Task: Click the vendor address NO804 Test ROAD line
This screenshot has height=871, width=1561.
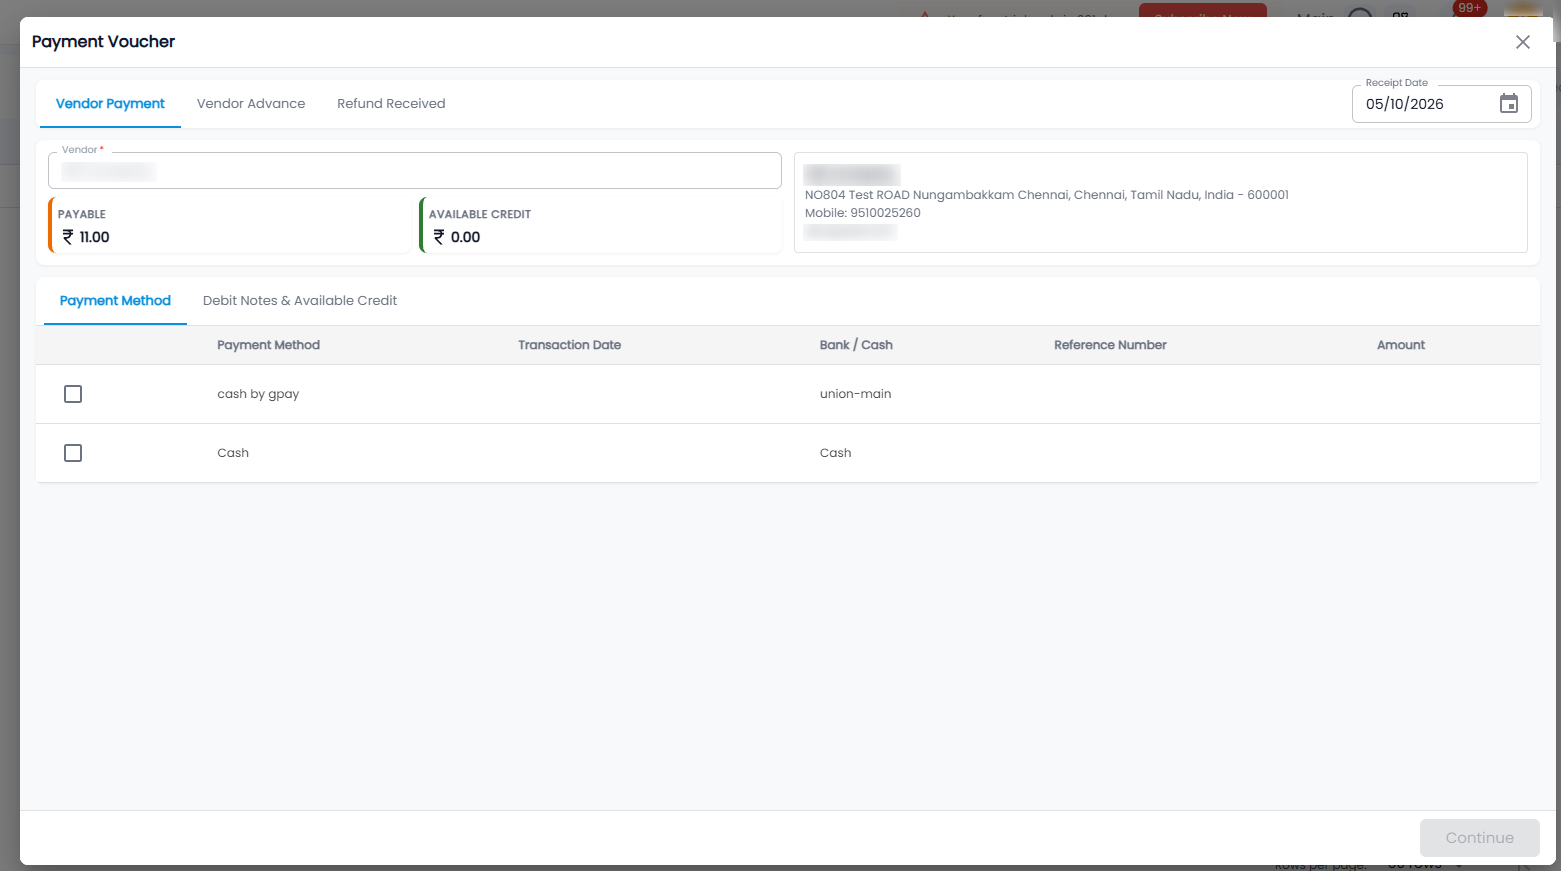Action: tap(1046, 195)
